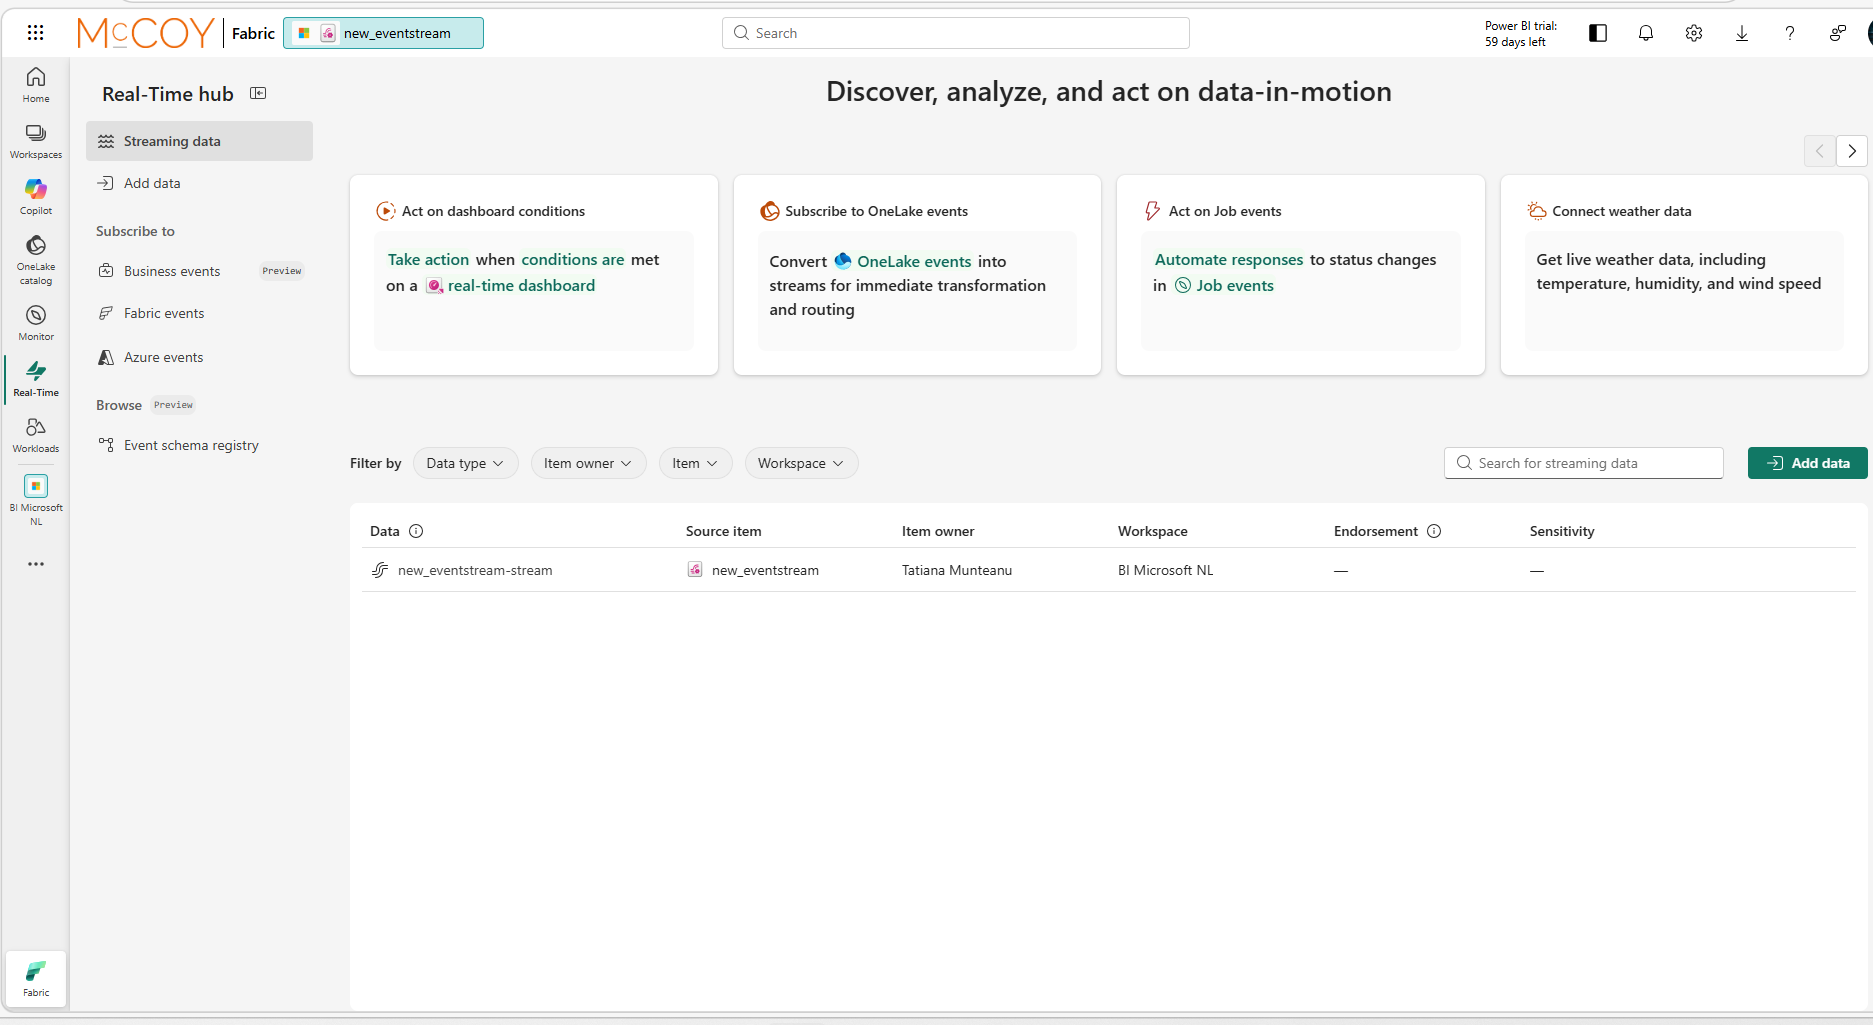This screenshot has width=1873, height=1025.
Task: Open the notifications bell
Action: coord(1646,33)
